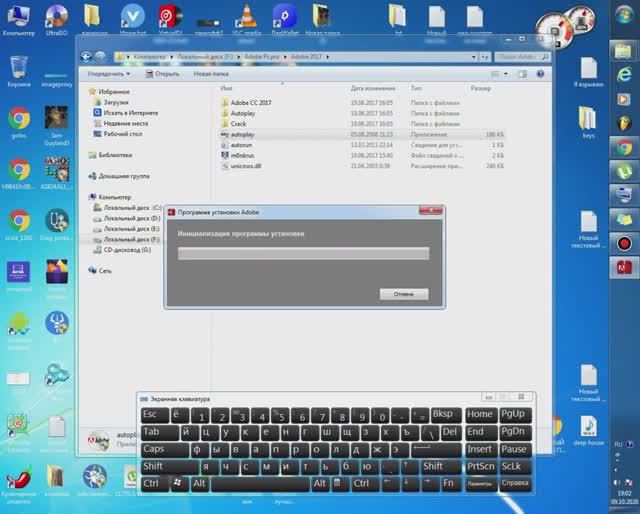Click the installer initialization progress bar

[304, 254]
